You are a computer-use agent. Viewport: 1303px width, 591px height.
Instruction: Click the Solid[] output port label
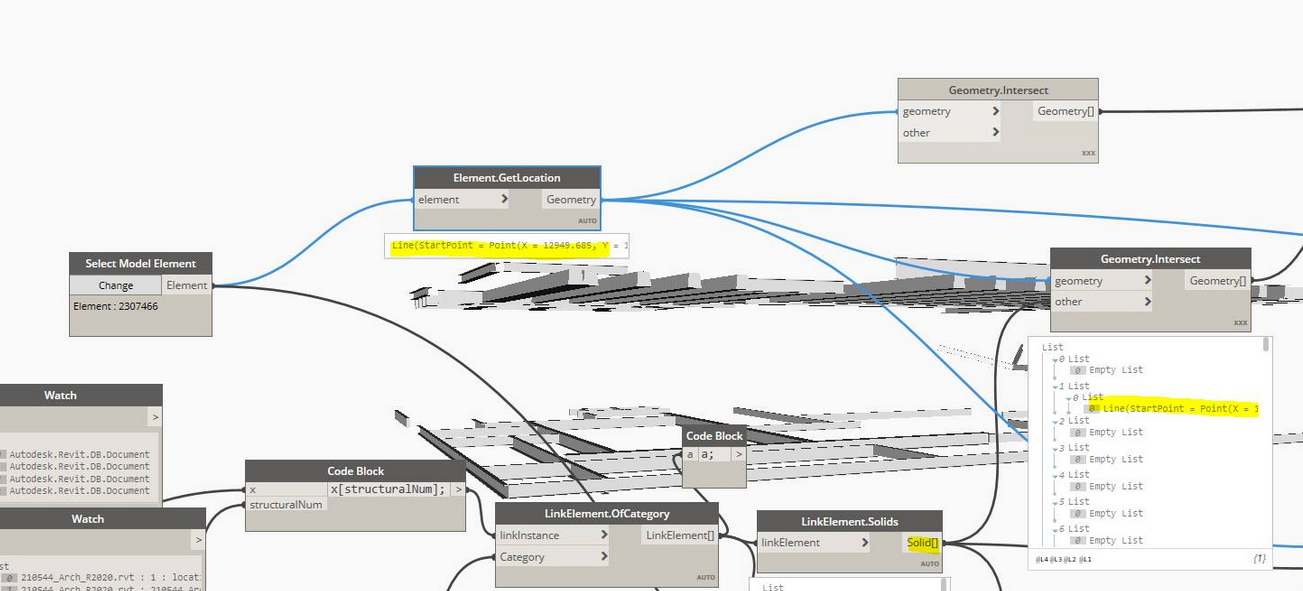(x=922, y=543)
